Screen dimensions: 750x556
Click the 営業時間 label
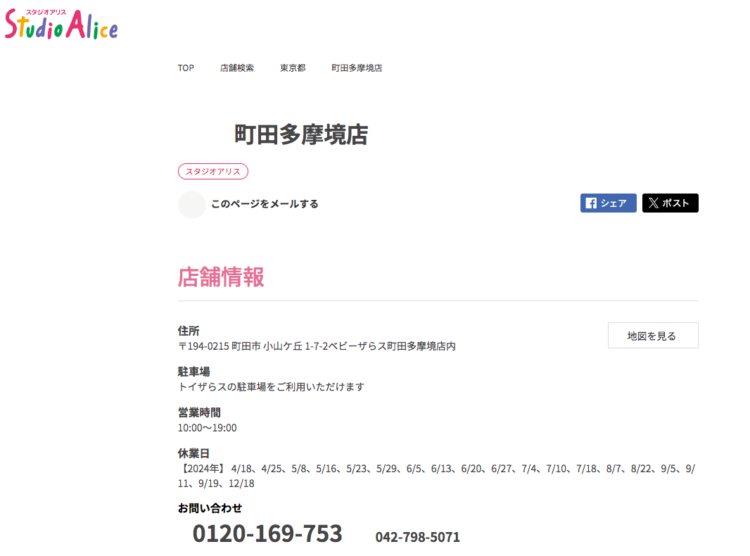199,412
